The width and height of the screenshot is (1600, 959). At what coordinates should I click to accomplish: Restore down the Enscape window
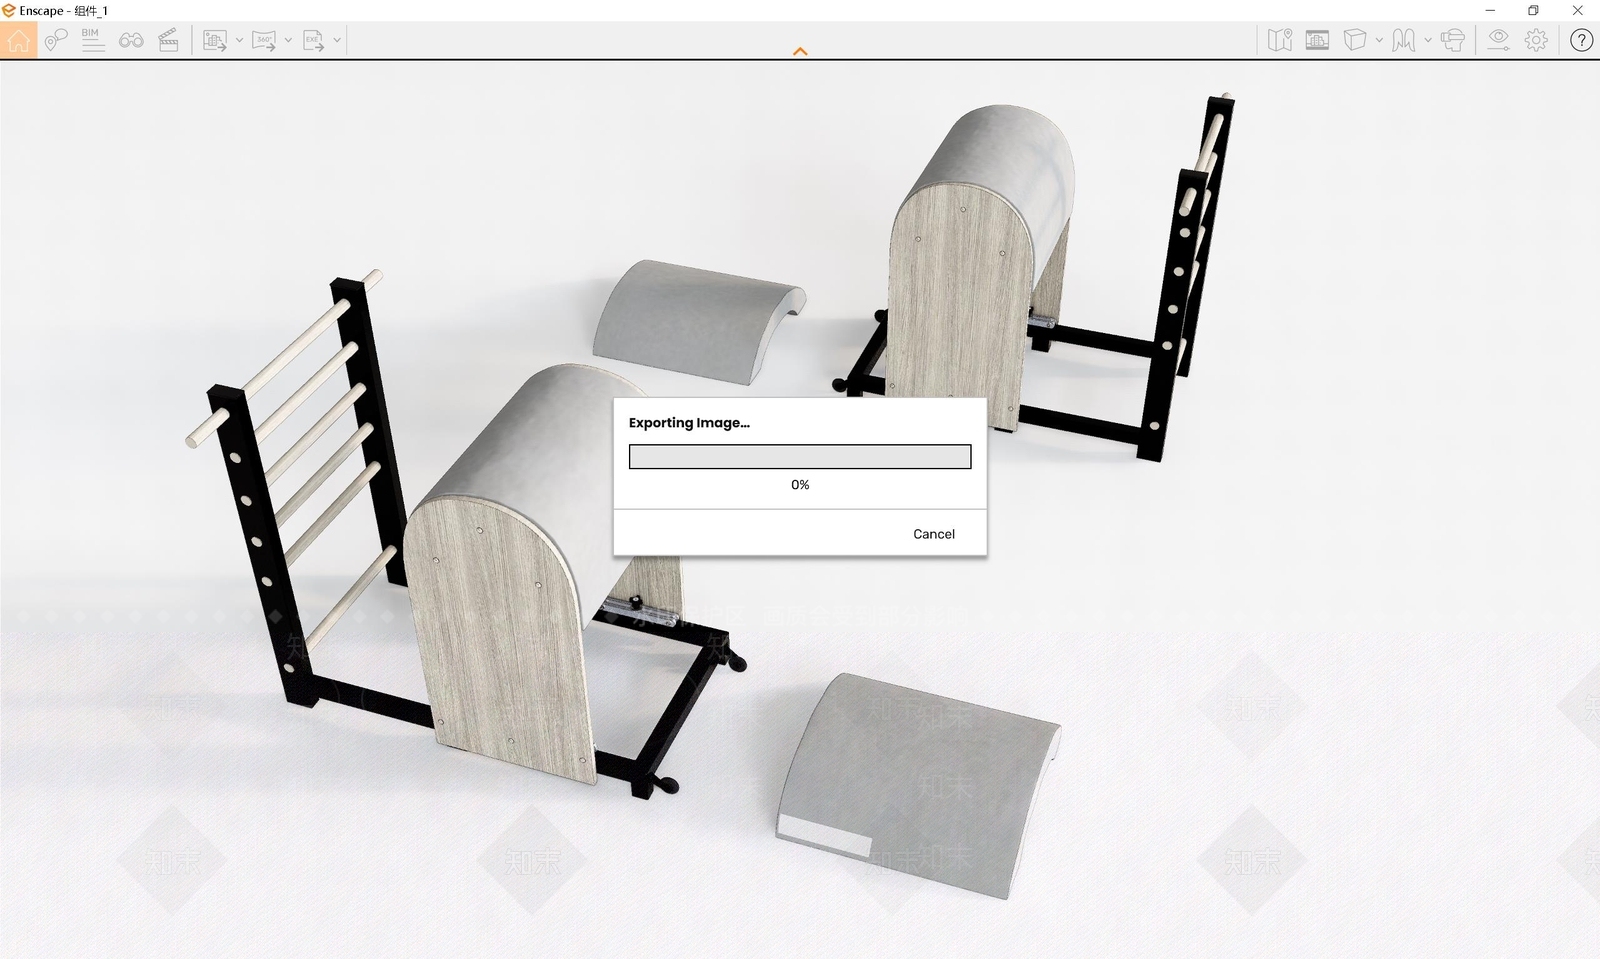(x=1533, y=10)
